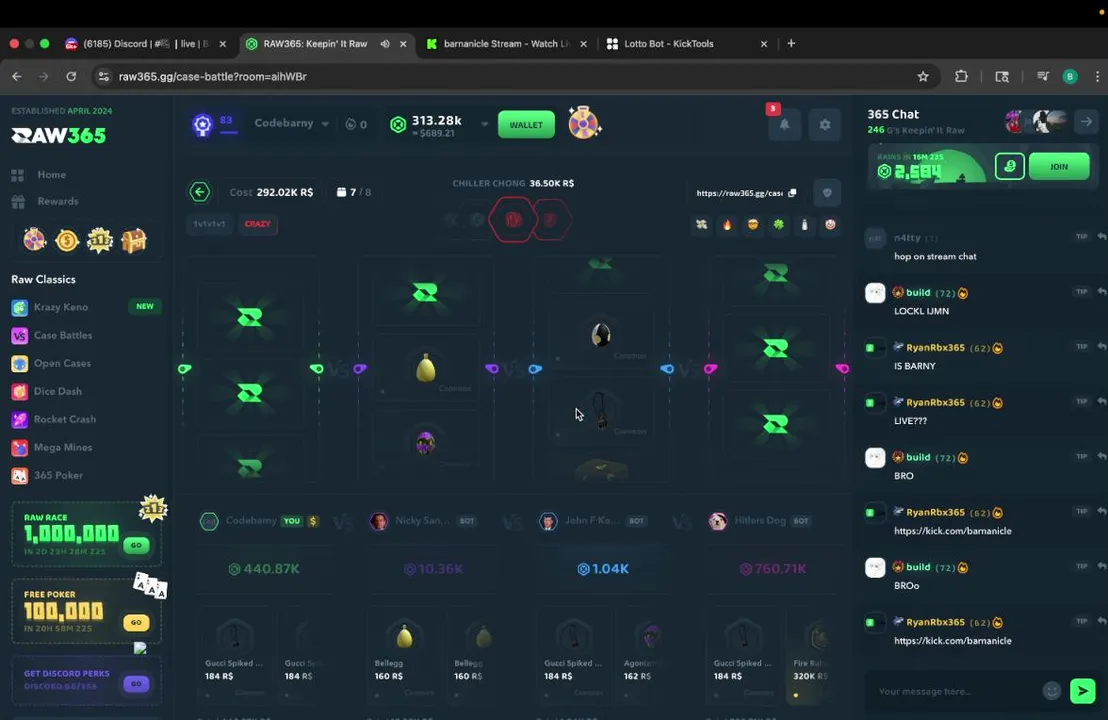Click the level 83 badge icon
1108x720 pixels.
(x=202, y=125)
